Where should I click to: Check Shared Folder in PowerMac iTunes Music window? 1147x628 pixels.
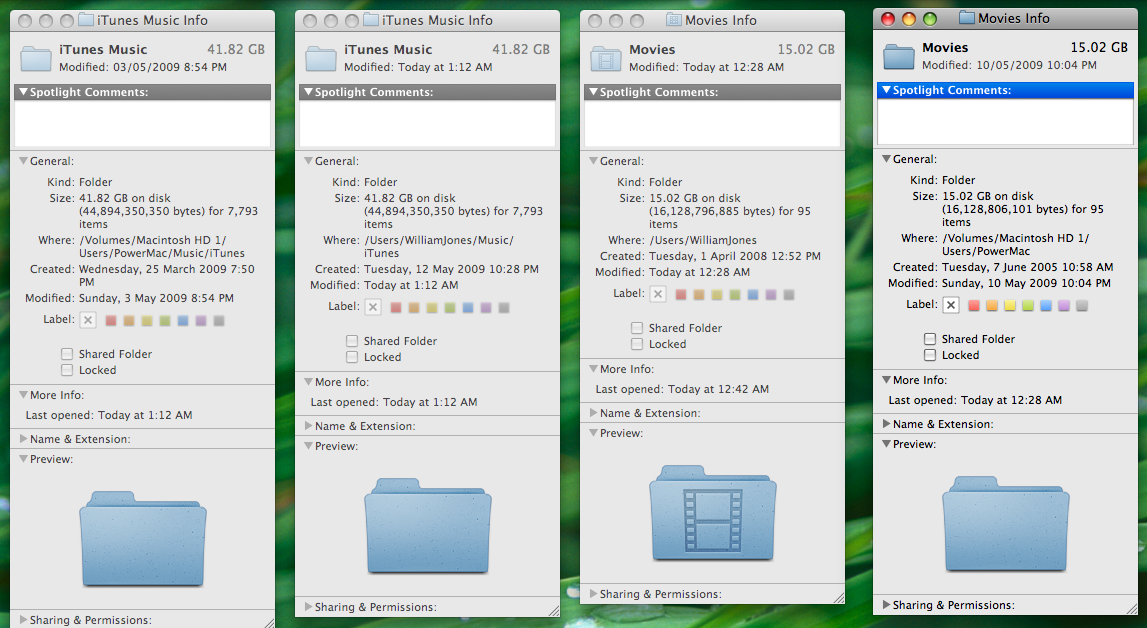coord(67,354)
